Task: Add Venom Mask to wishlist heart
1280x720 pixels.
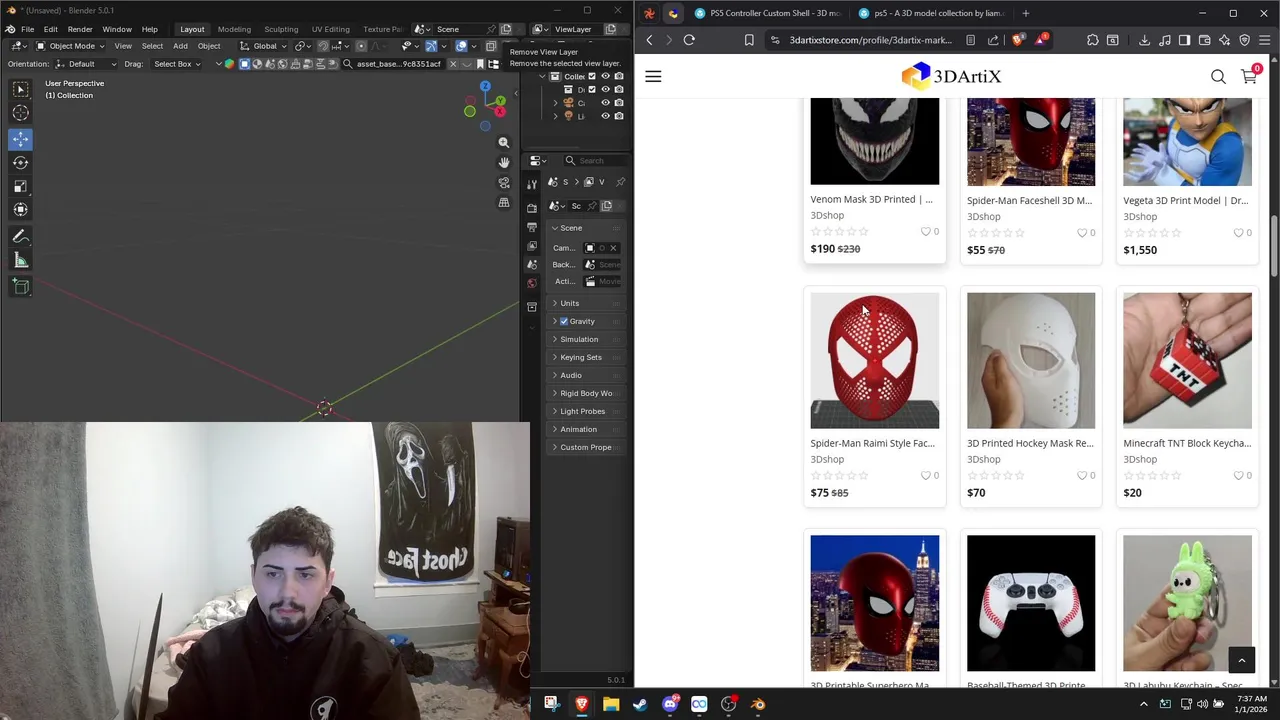Action: click(925, 231)
